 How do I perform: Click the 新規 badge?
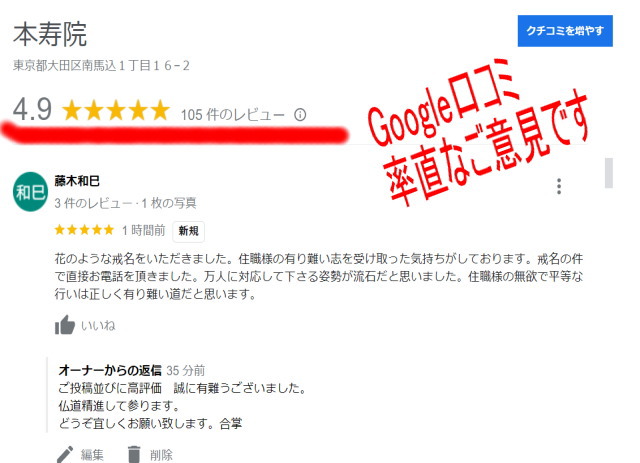(189, 231)
